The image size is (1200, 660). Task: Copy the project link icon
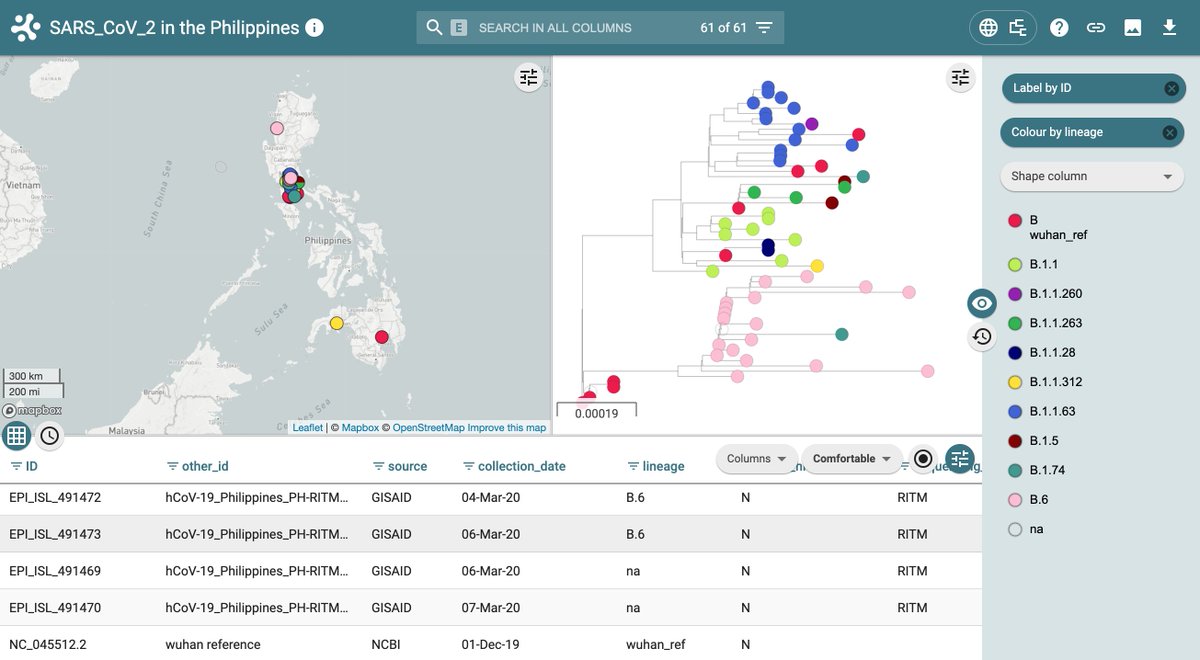1096,28
